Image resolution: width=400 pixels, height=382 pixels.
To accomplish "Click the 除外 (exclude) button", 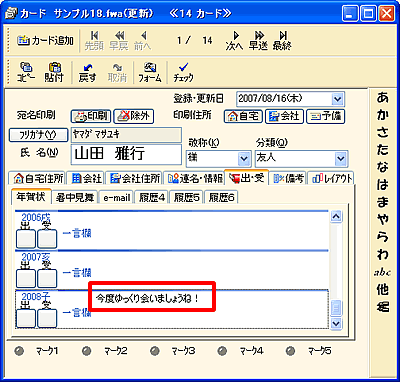I will pos(133,116).
